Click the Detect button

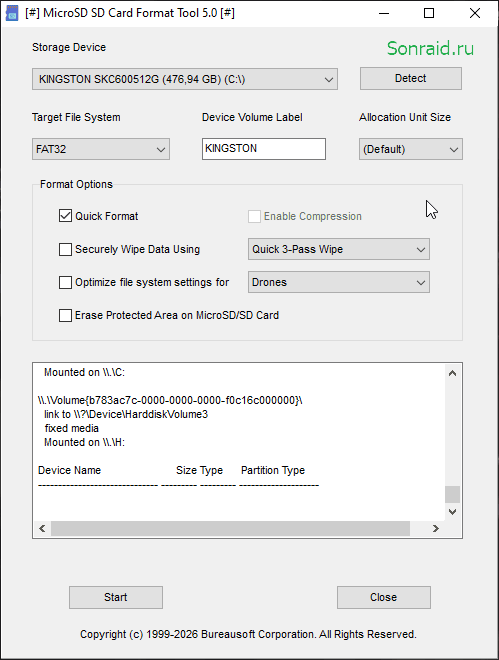click(x=411, y=78)
